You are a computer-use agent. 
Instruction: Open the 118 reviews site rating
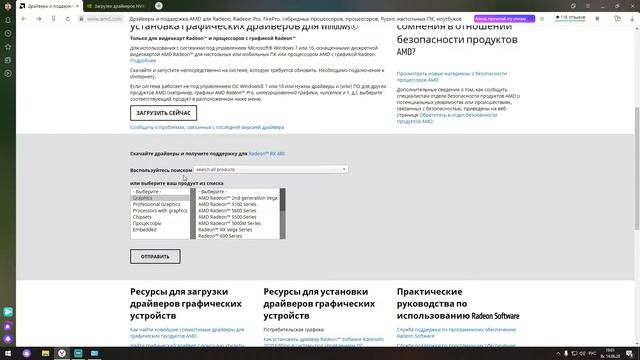[570, 18]
